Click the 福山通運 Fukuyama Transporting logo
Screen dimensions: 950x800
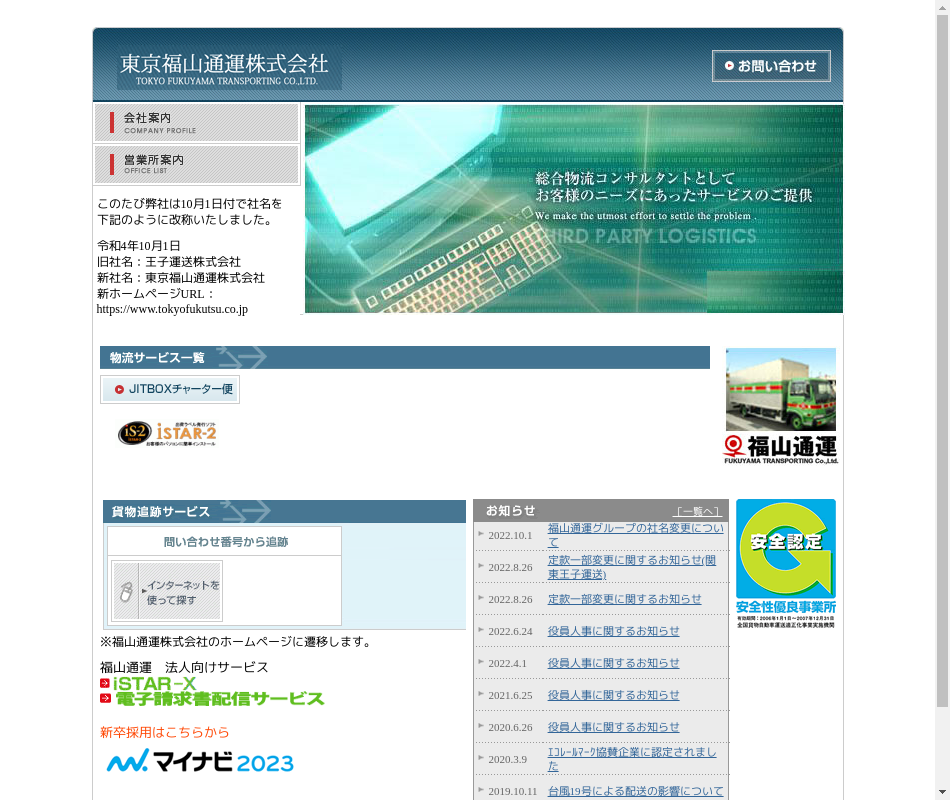pyautogui.click(x=781, y=450)
